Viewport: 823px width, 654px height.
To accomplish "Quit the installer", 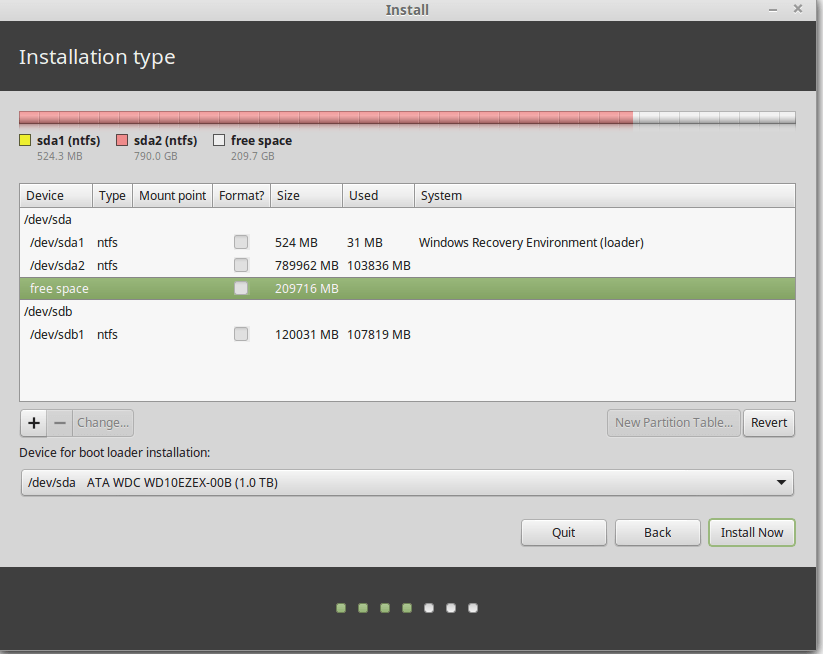I will 563,532.
